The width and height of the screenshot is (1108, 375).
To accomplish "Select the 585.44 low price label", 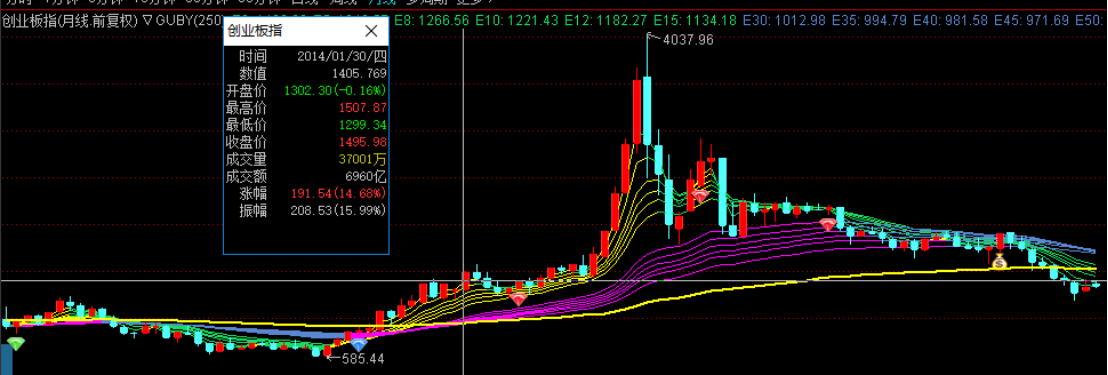I will tap(363, 359).
